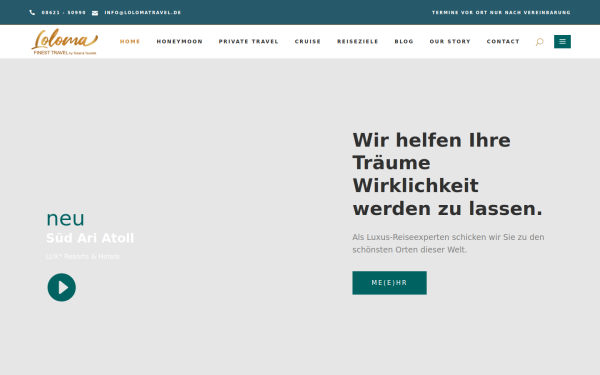Click the info@lolomatravel.de email link
This screenshot has height=375, width=600.
point(143,13)
